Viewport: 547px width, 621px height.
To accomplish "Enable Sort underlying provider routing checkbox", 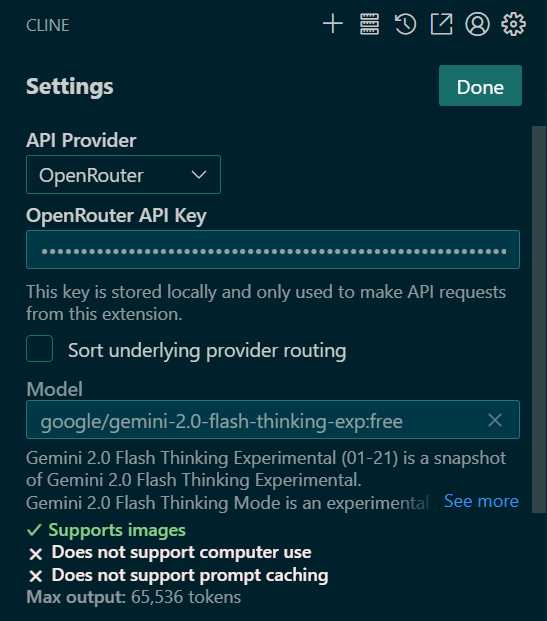I will 40,349.
